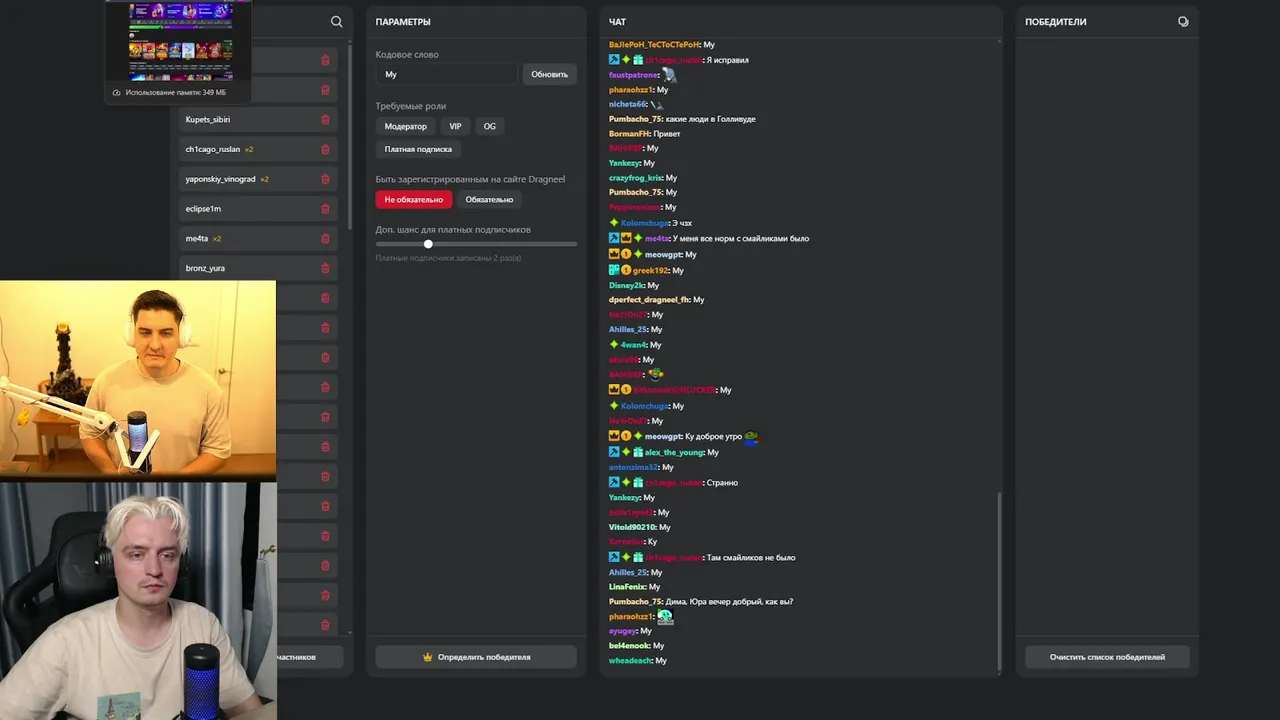1280x720 pixels.
Task: Click the Кодовое слово input field
Action: (447, 74)
